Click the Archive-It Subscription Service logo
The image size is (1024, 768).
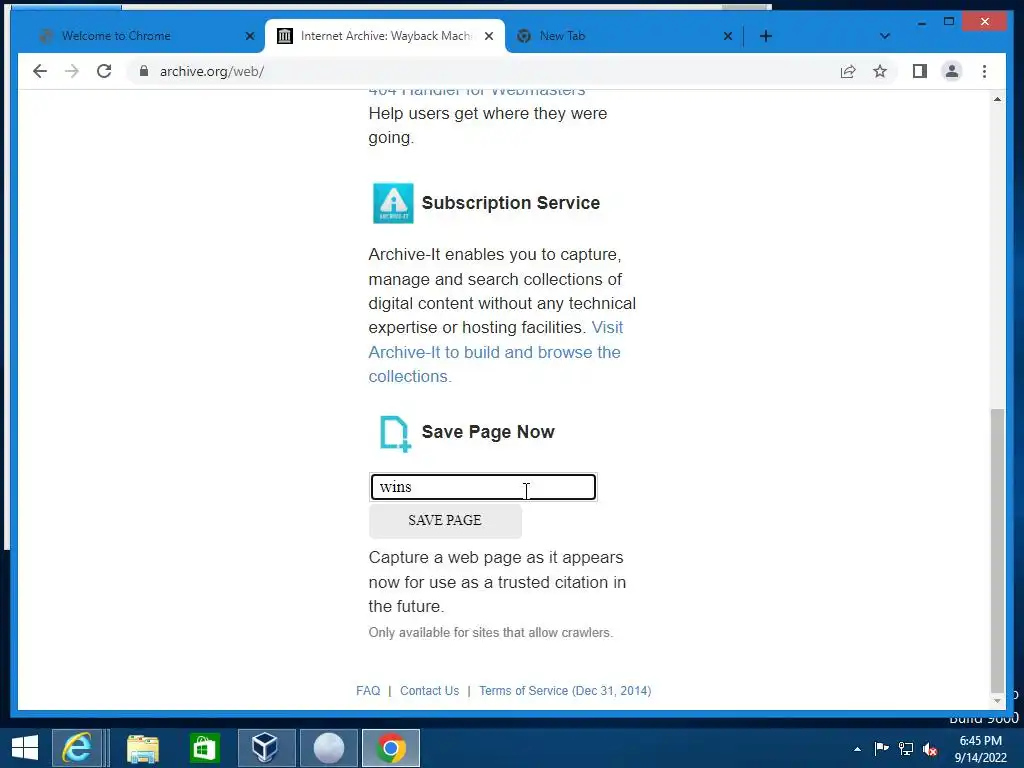pos(393,203)
